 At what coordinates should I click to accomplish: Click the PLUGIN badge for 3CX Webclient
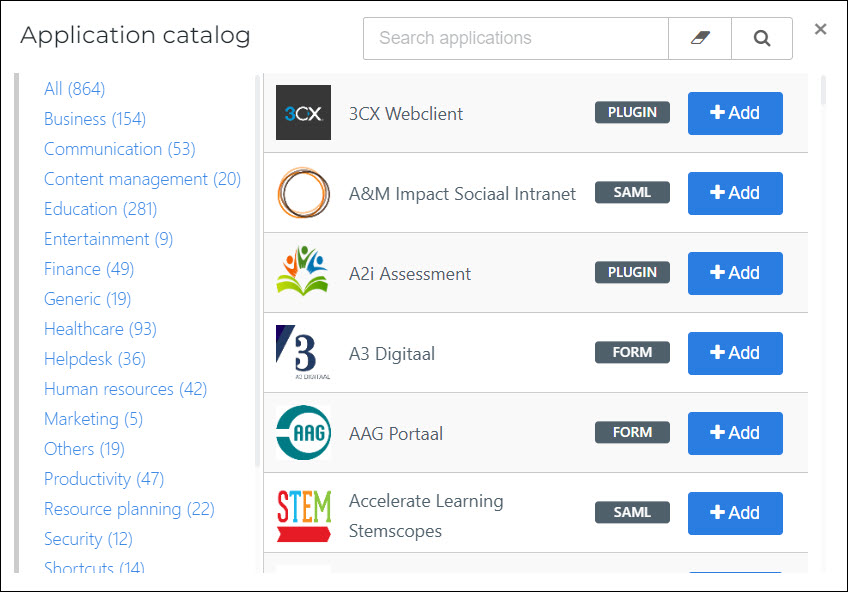click(x=632, y=112)
